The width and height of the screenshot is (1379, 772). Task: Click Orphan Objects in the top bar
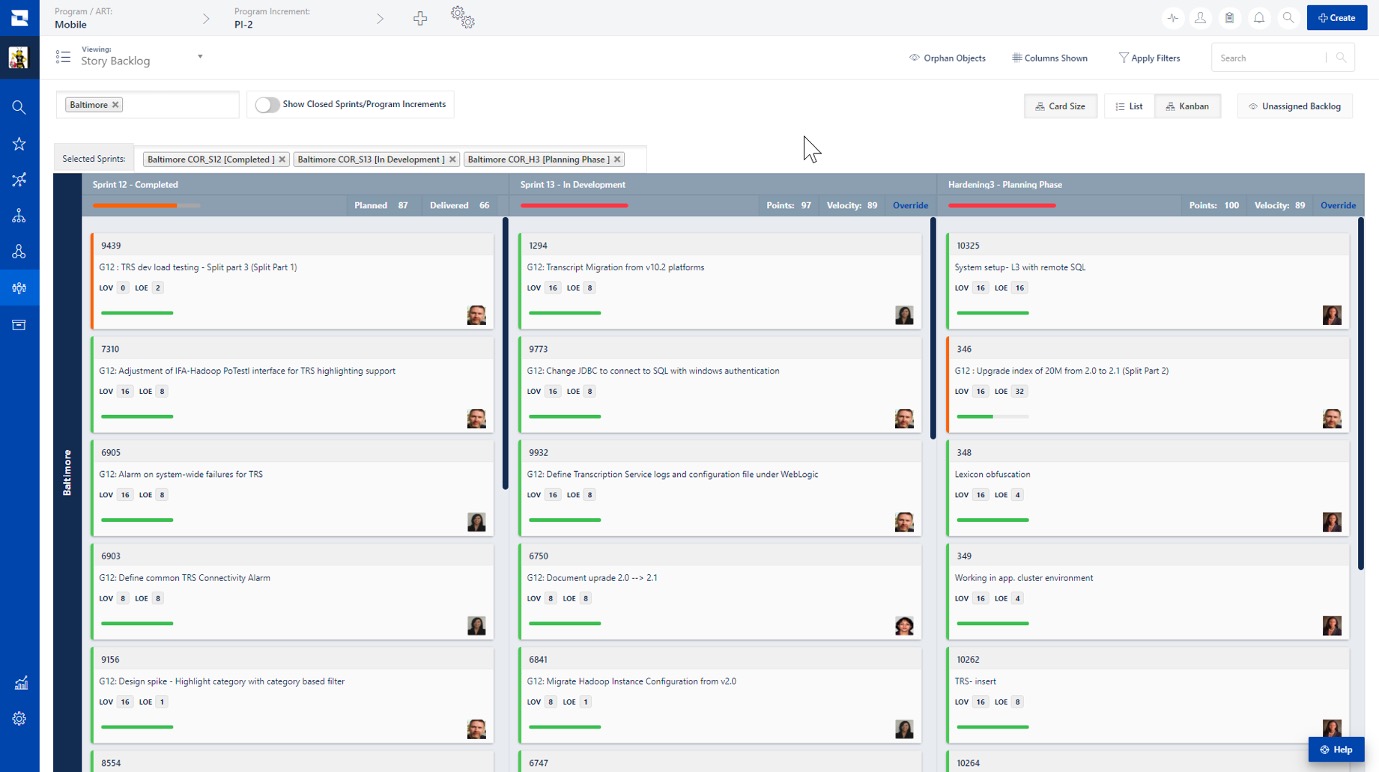(x=947, y=57)
